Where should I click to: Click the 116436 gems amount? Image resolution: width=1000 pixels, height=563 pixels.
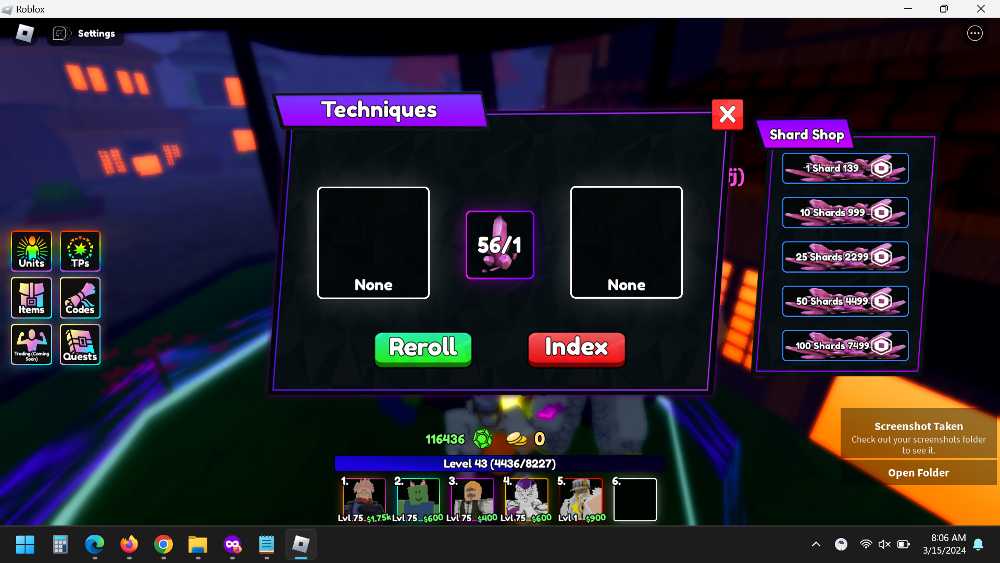point(445,439)
